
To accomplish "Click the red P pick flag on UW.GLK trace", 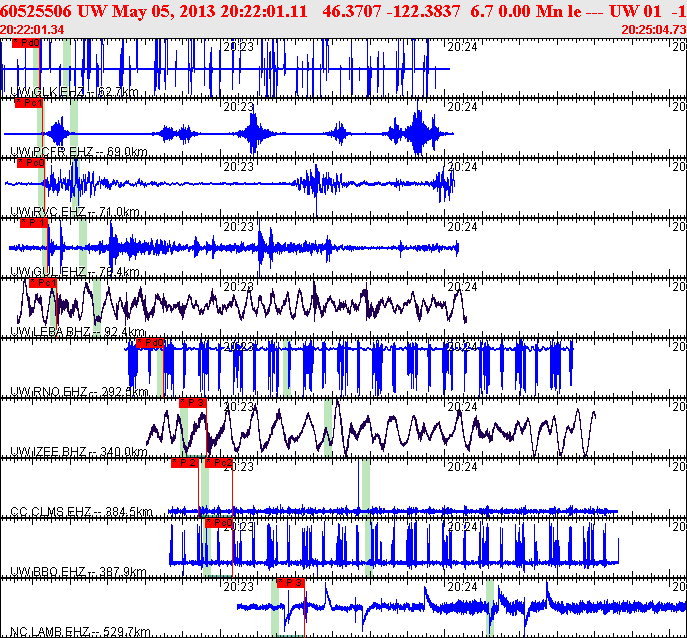I will point(26,44).
